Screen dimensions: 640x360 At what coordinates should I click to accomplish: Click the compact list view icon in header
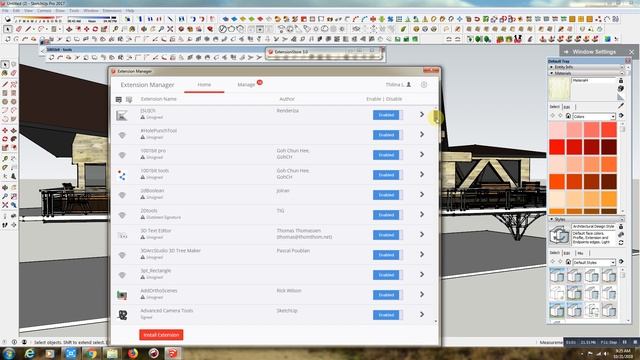[129, 99]
